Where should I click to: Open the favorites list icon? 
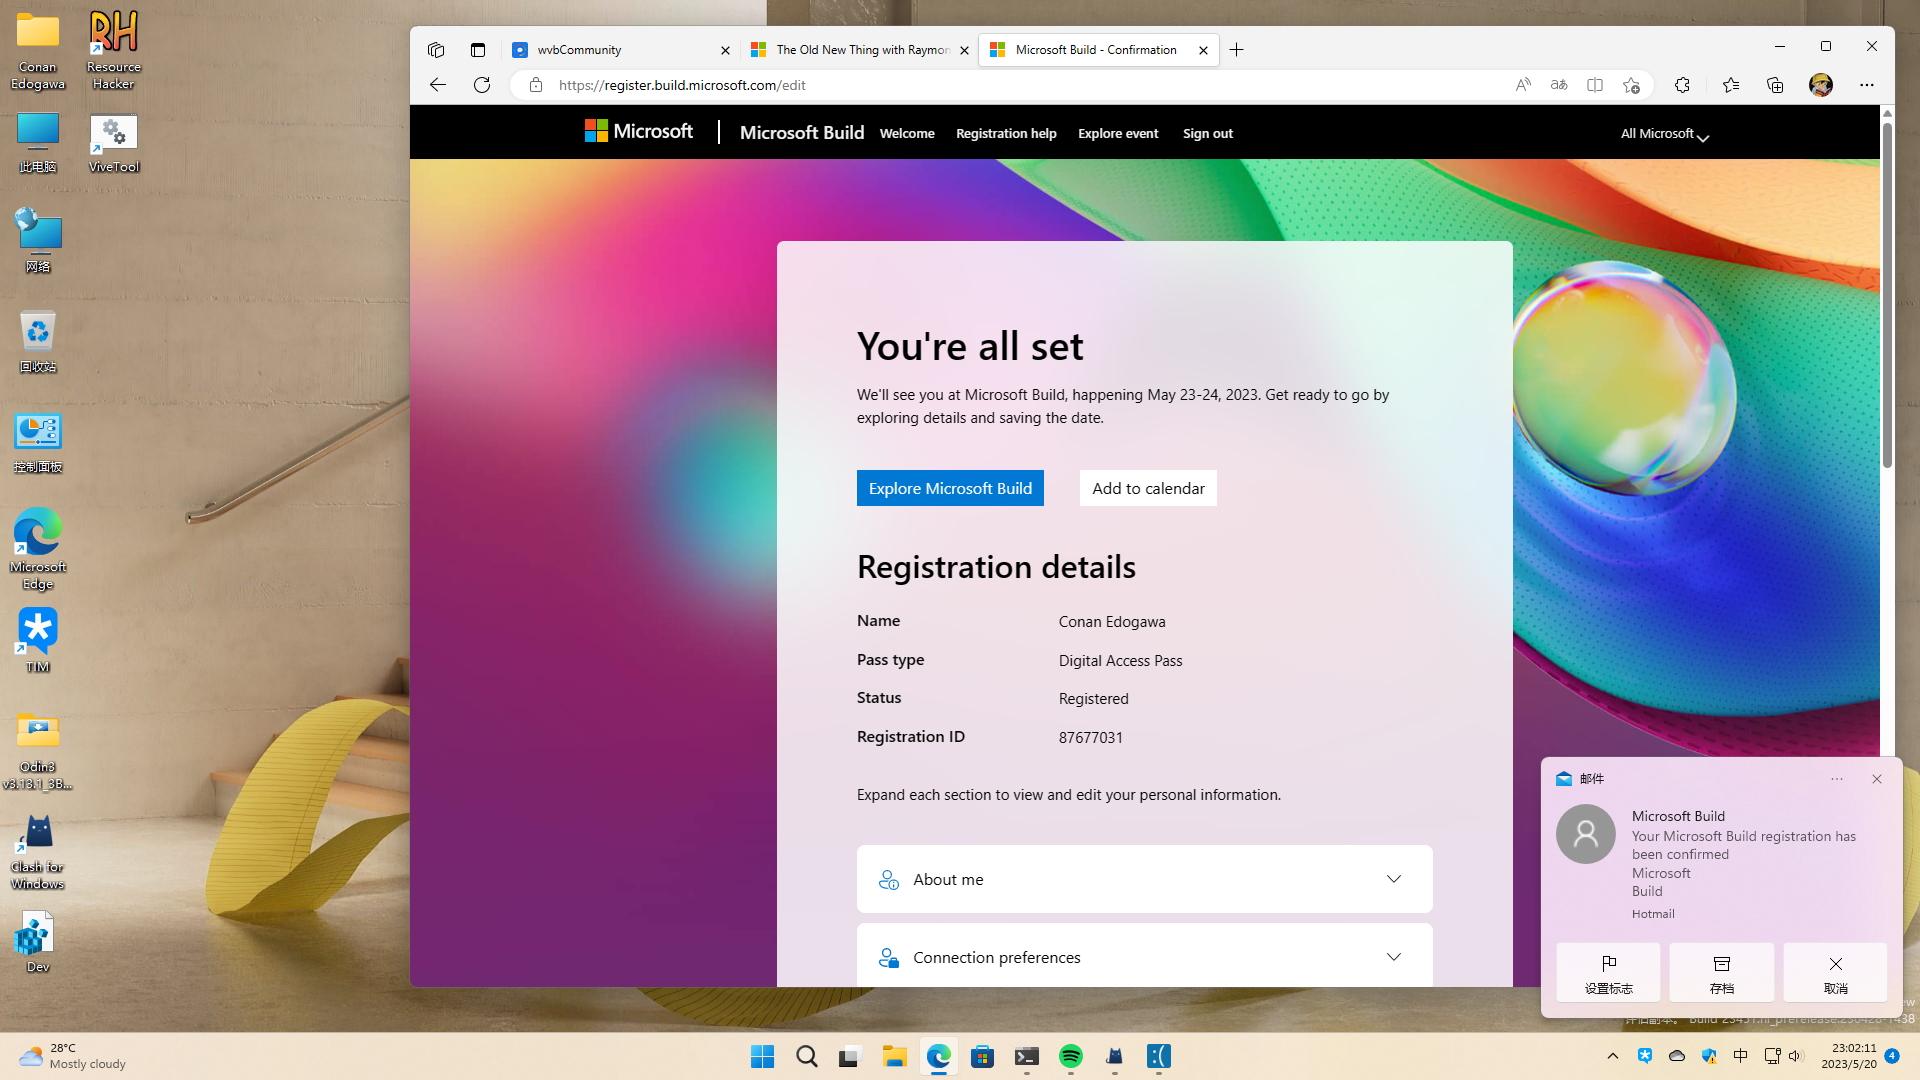point(1731,85)
